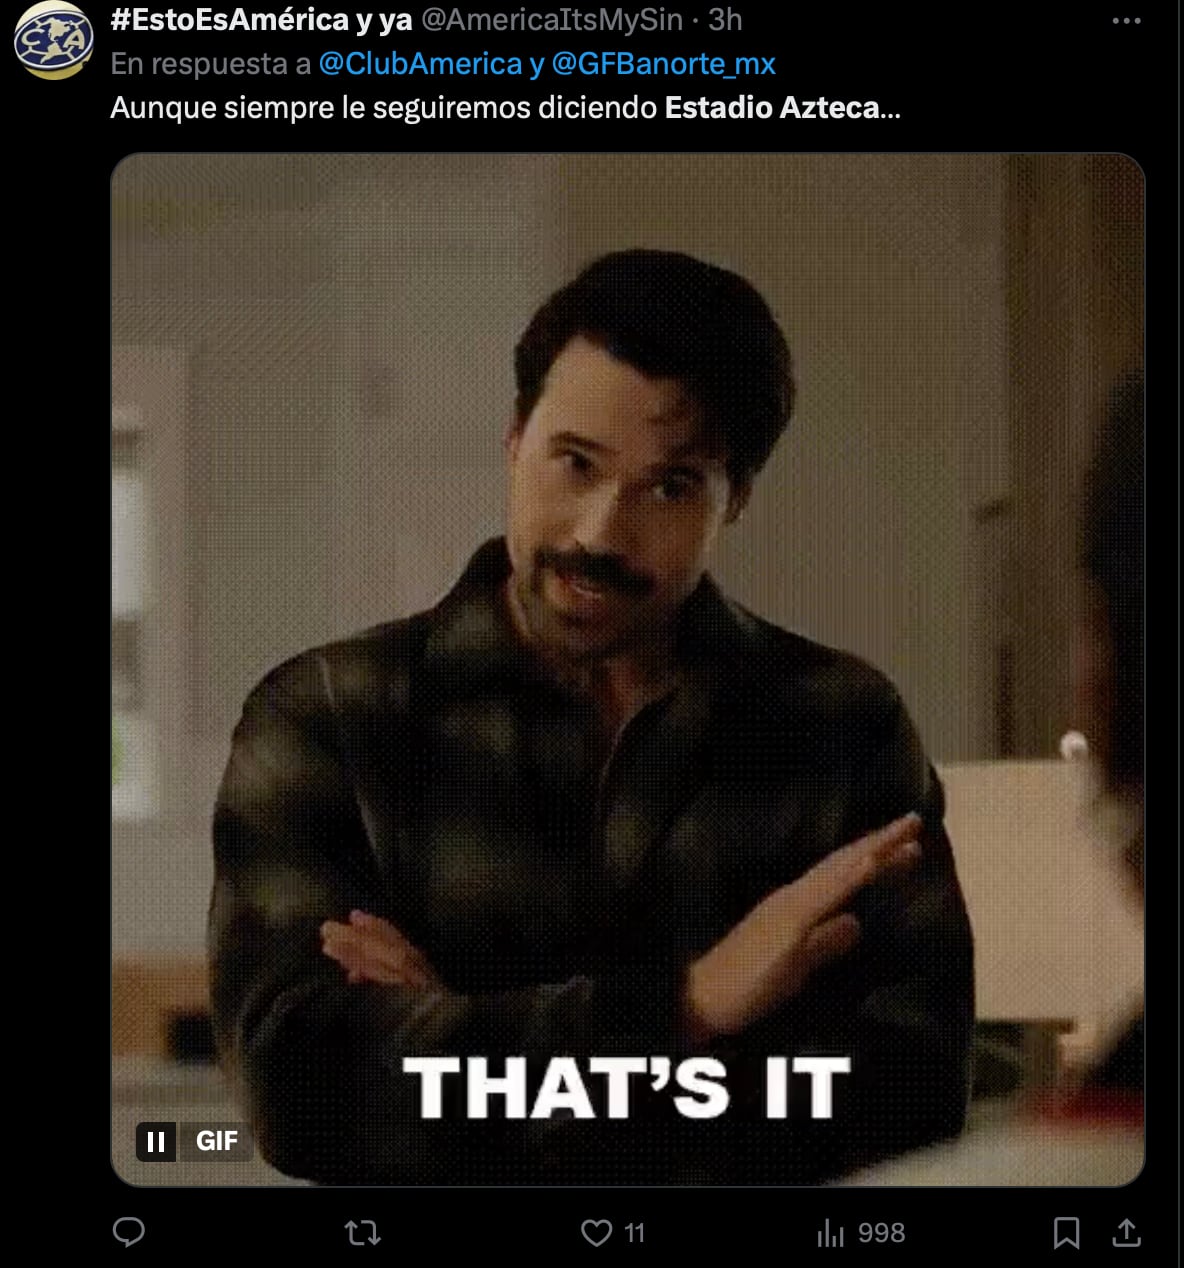Like the tweet with heart icon

point(597,1232)
